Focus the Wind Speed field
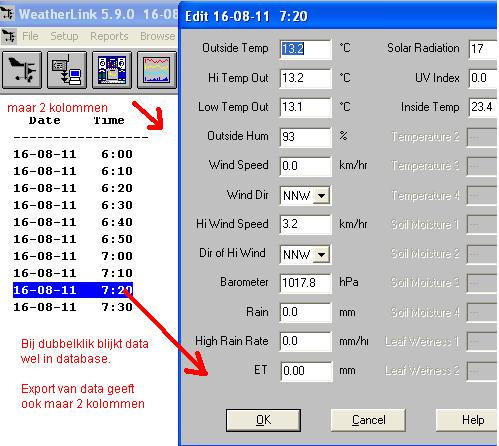Image resolution: width=499 pixels, height=446 pixels. pyautogui.click(x=306, y=166)
